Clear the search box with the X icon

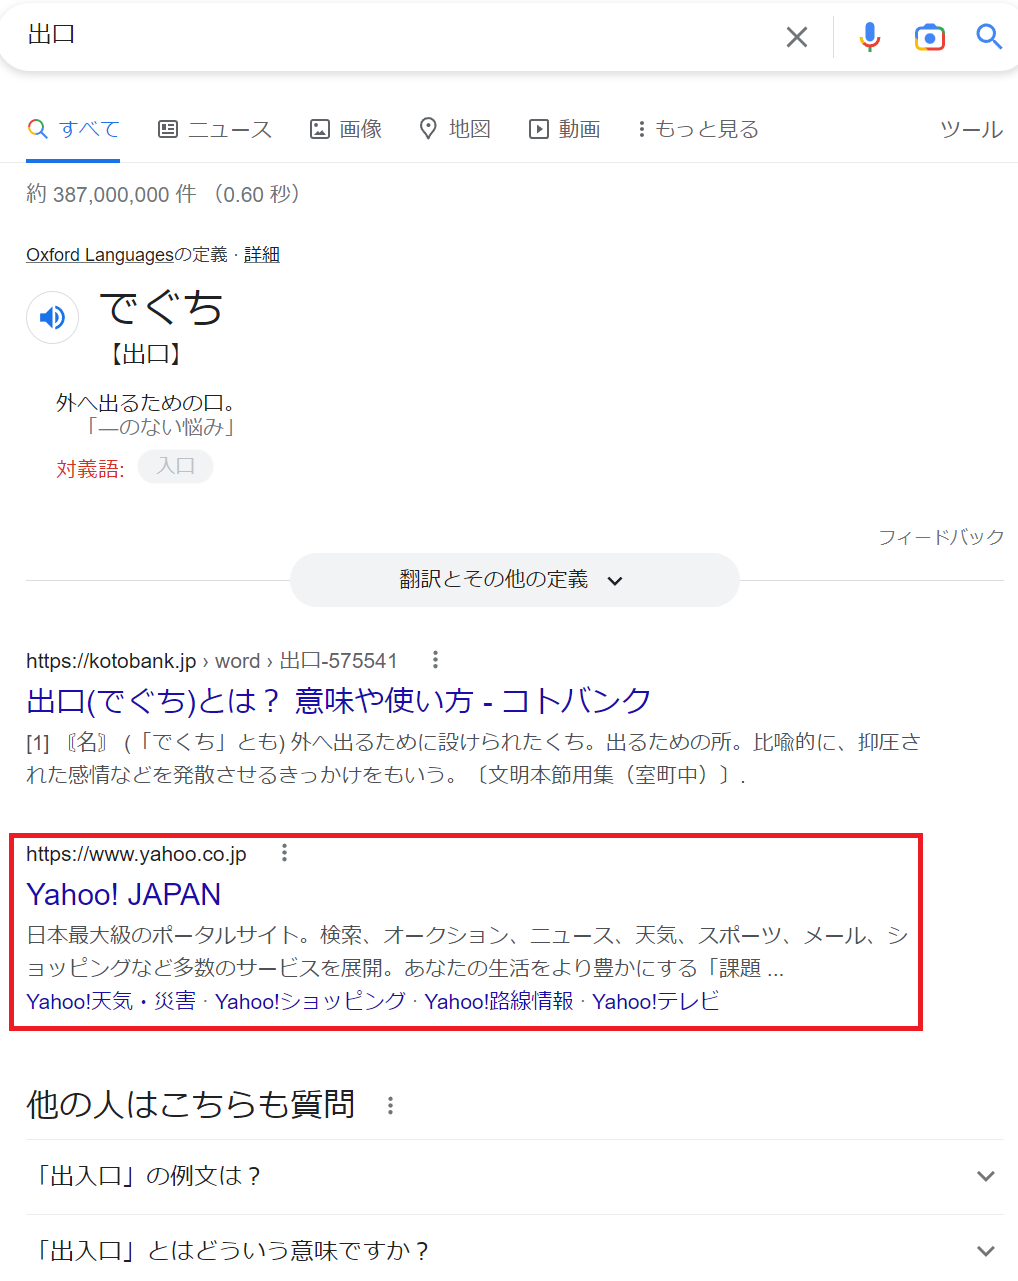click(x=797, y=37)
